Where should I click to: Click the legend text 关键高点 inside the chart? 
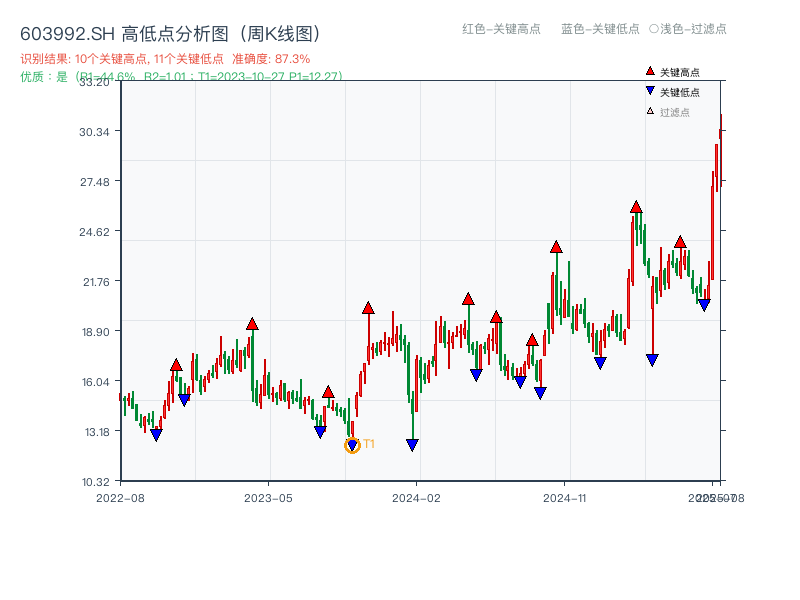tap(680, 72)
